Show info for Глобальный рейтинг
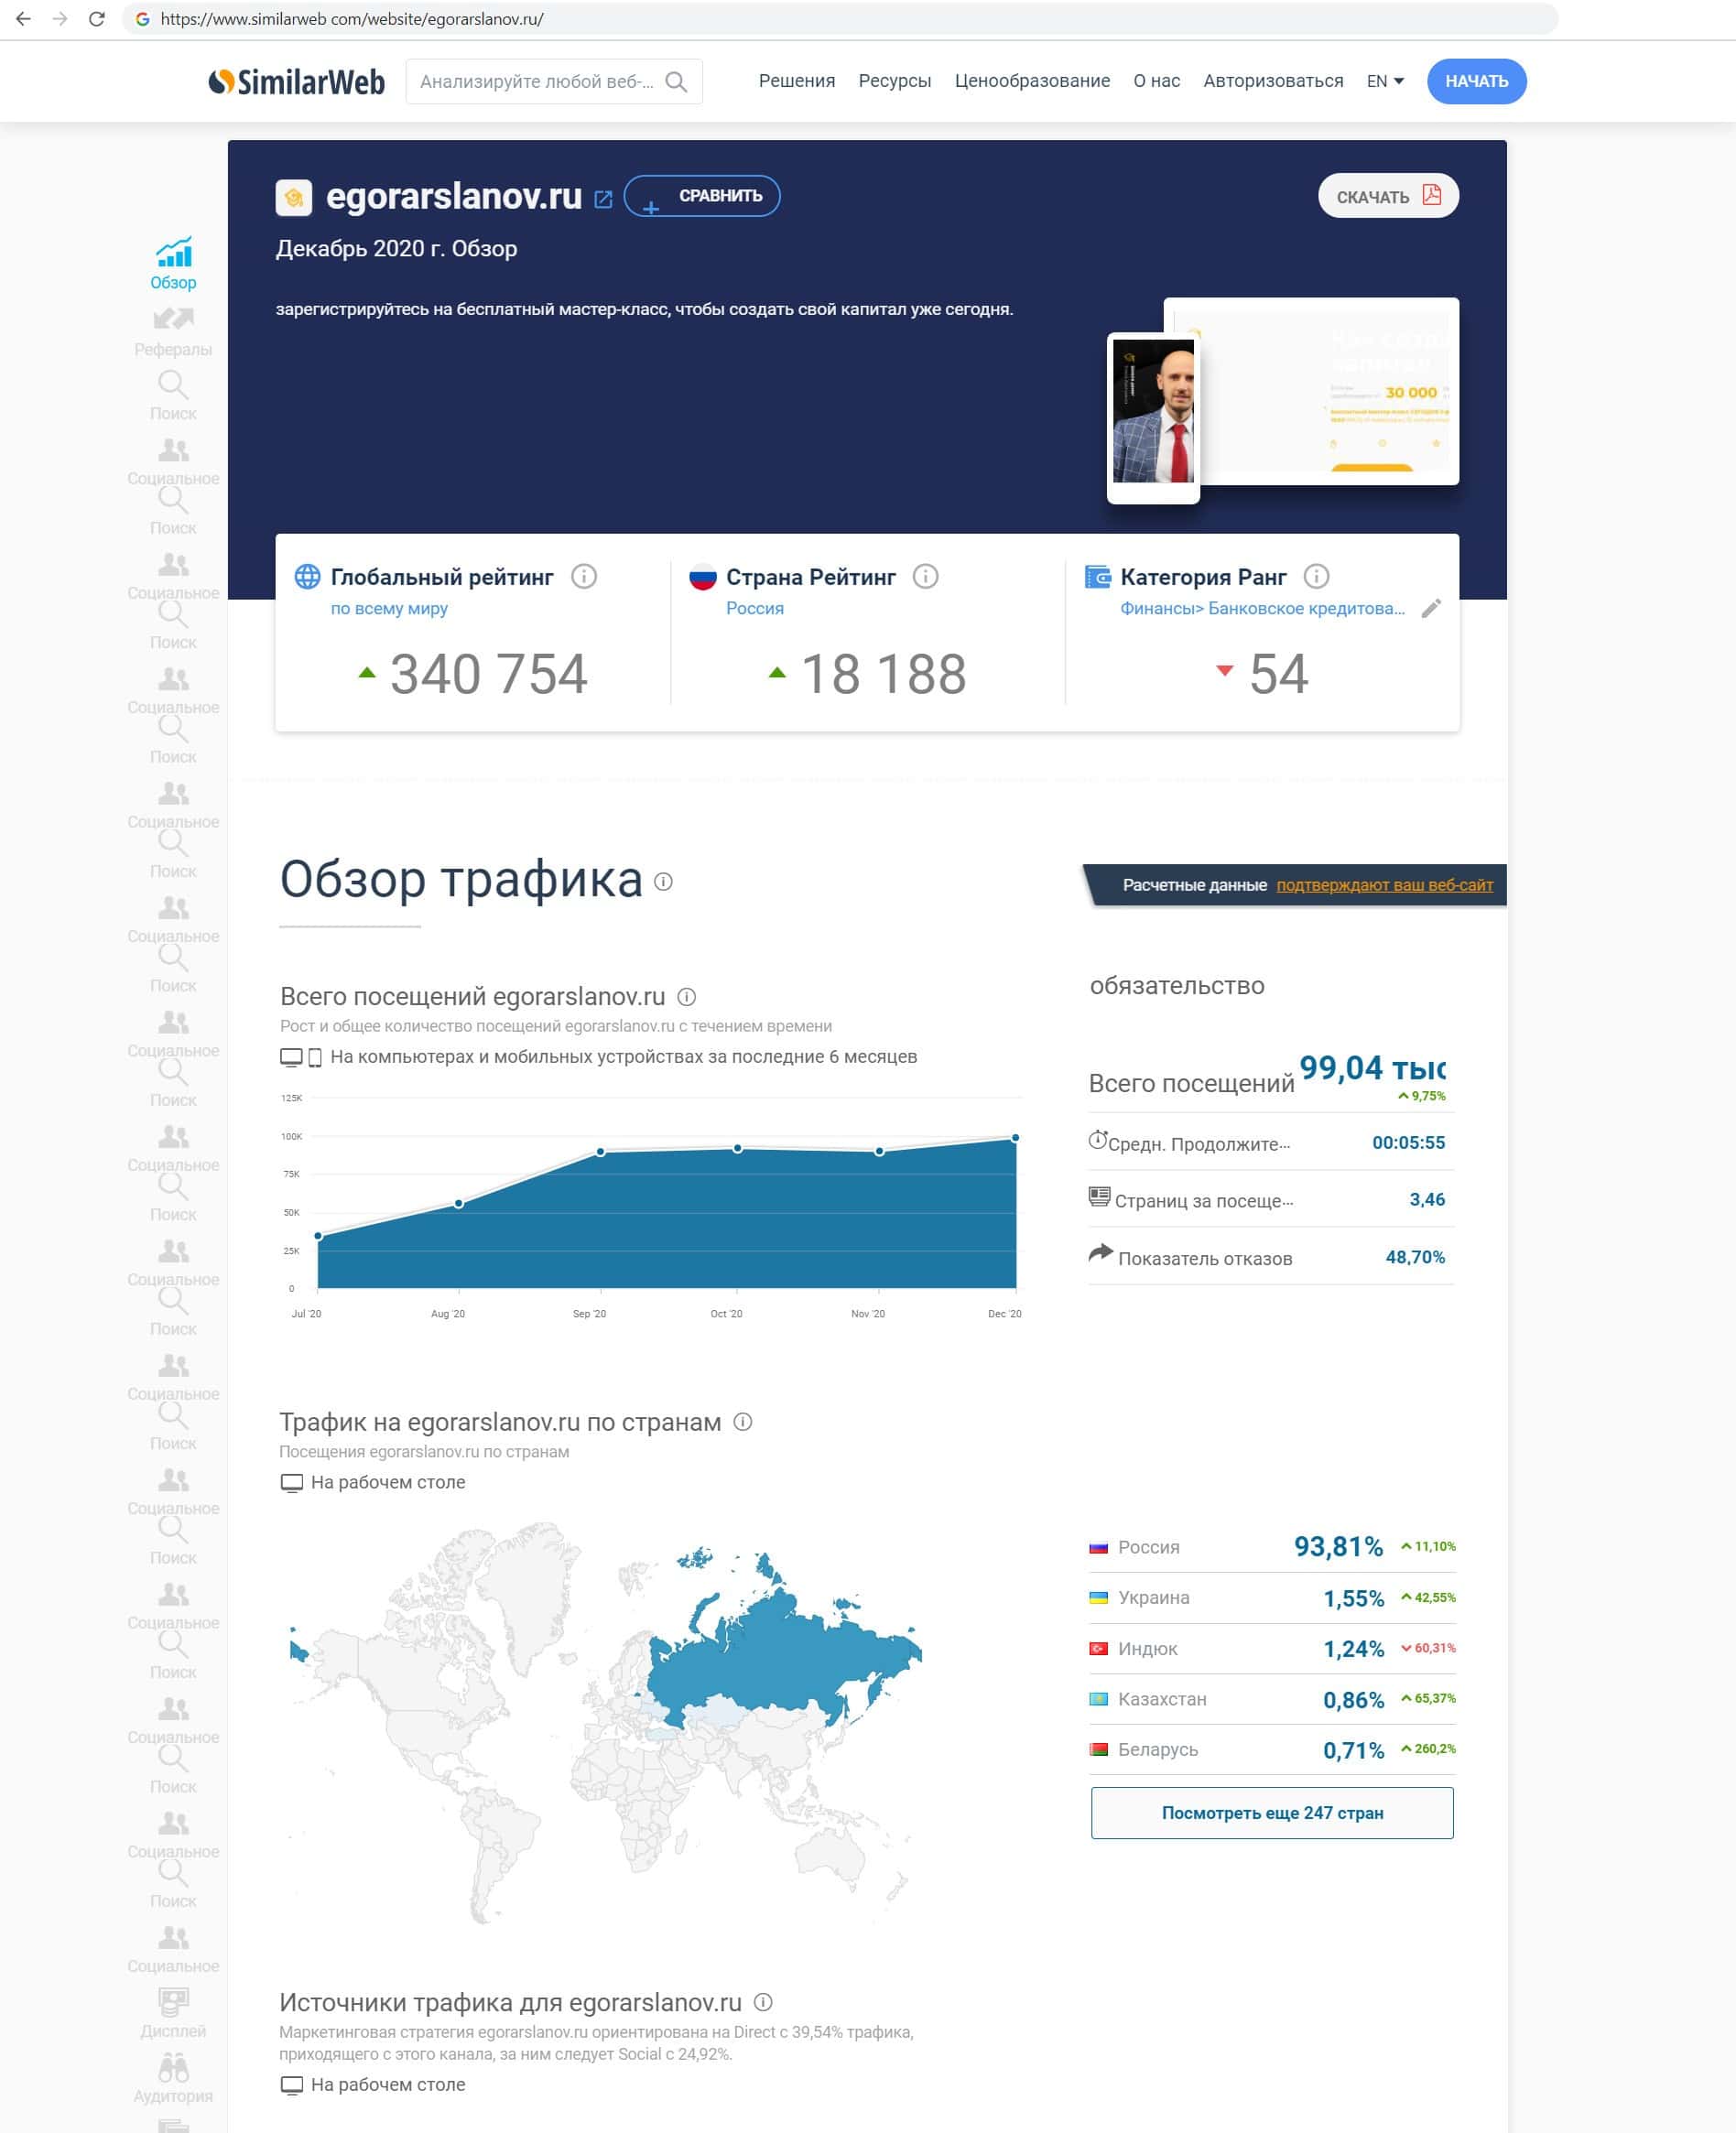The image size is (1736, 2133). coord(584,576)
